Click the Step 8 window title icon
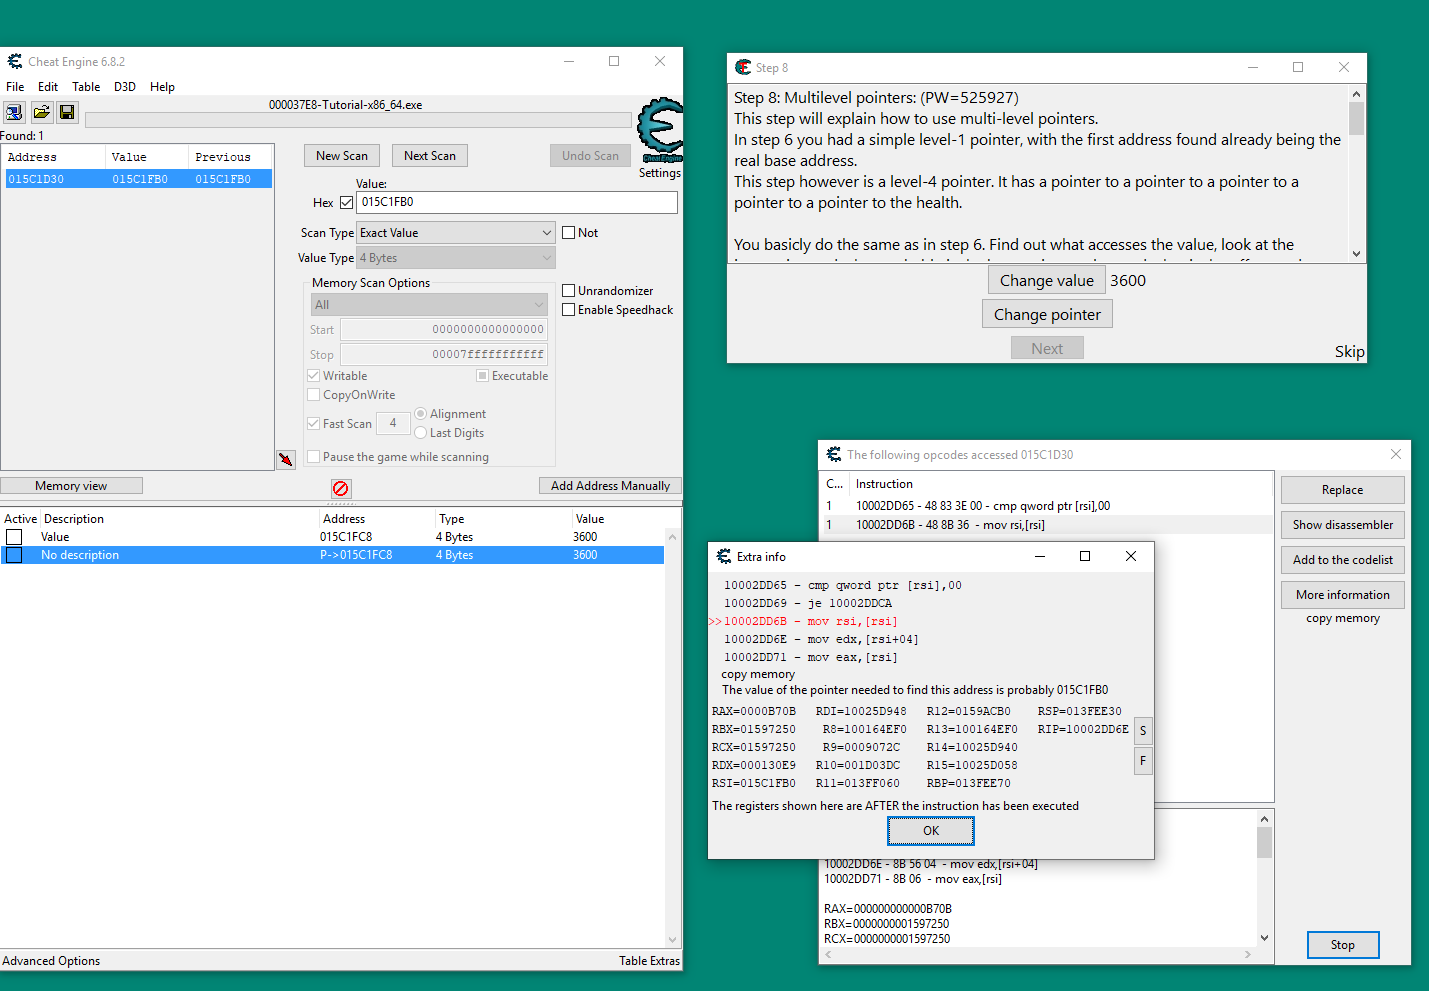This screenshot has height=991, width=1429. coord(743,67)
